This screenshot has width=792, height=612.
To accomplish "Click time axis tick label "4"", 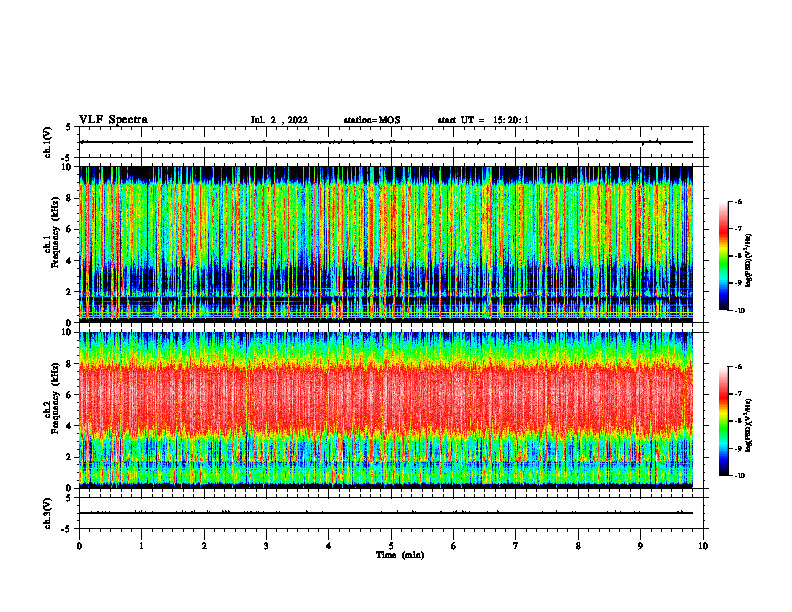I will 329,546.
